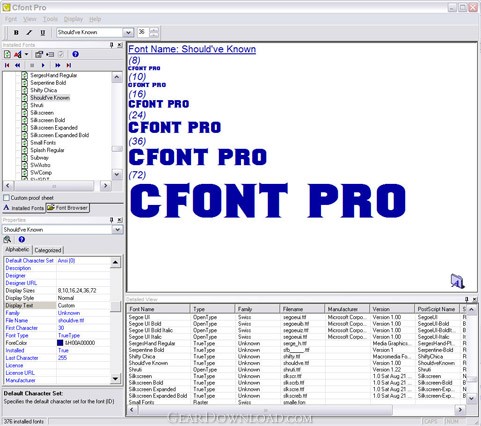Pin the Installed Fonts panel
This screenshot has width=481, height=426.
click(x=112, y=45)
